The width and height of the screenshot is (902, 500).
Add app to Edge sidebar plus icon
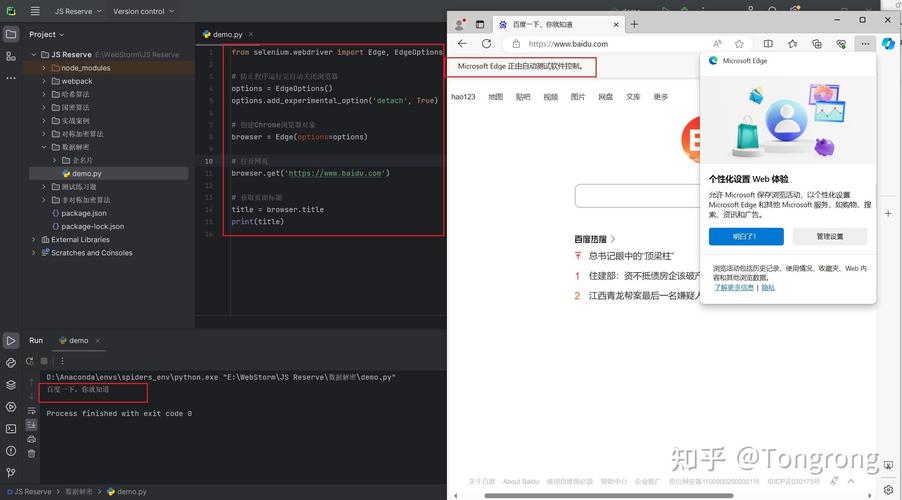point(888,213)
